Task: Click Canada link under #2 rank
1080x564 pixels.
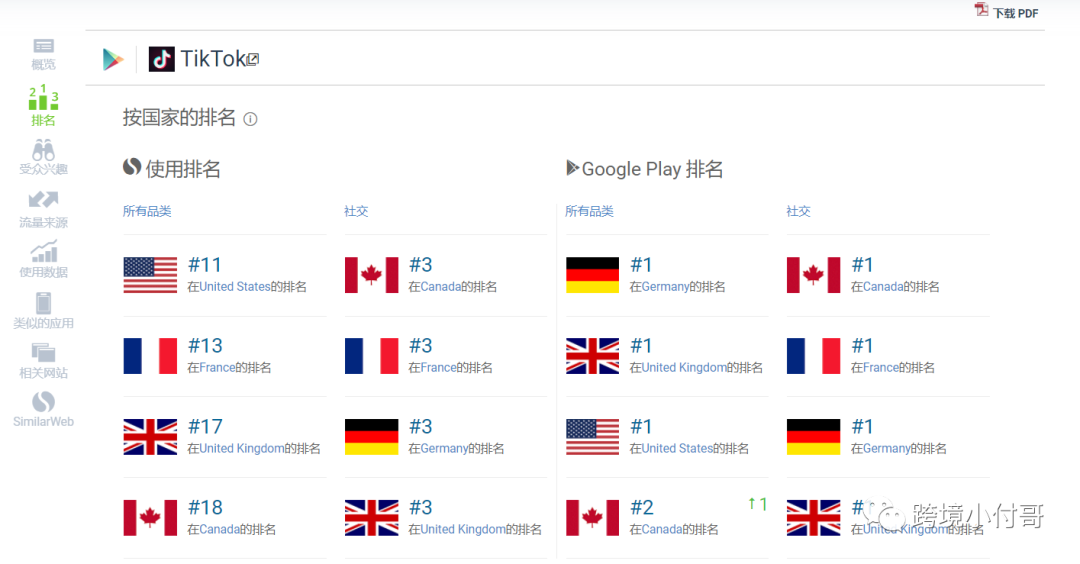Action: [x=661, y=530]
